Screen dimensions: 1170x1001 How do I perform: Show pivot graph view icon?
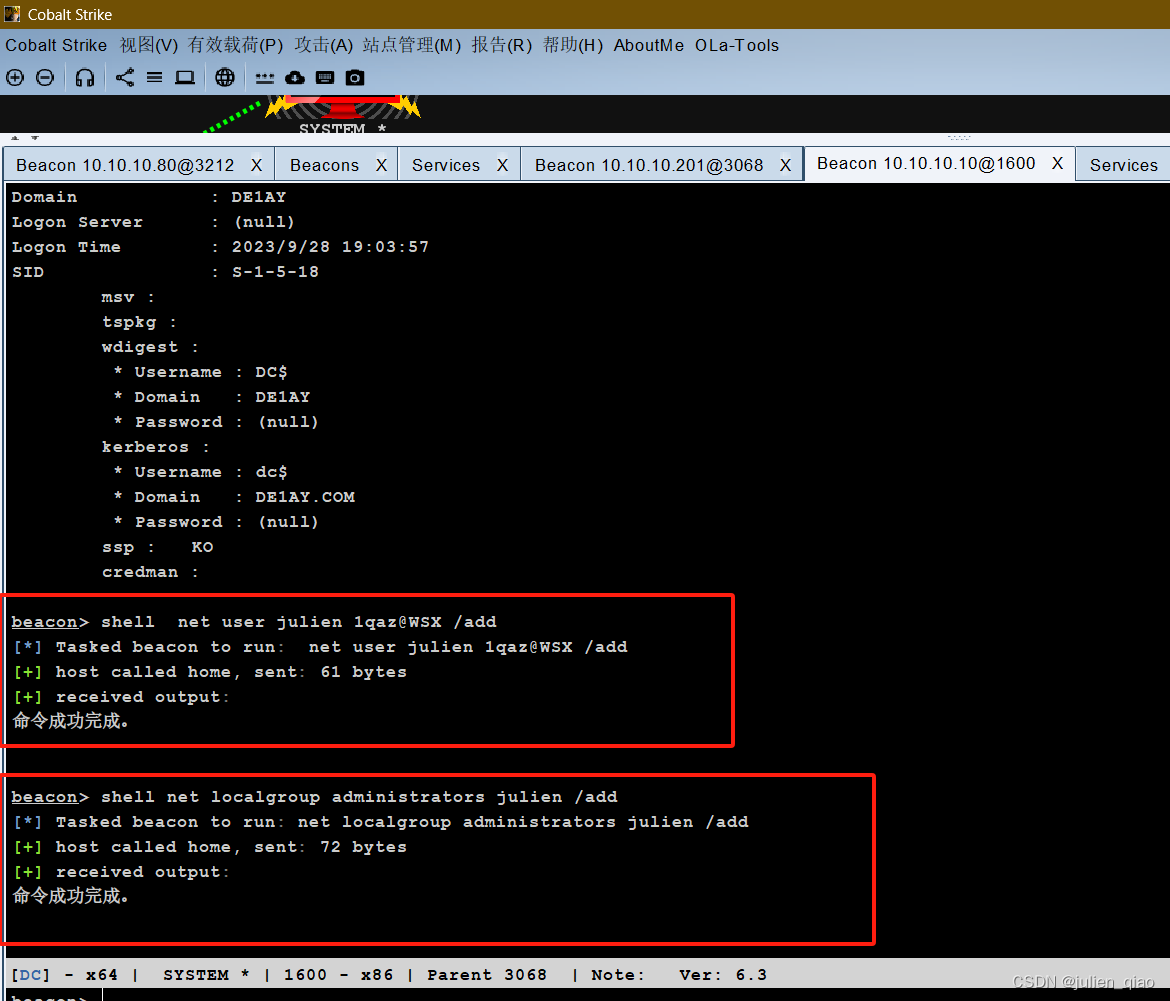click(125, 78)
